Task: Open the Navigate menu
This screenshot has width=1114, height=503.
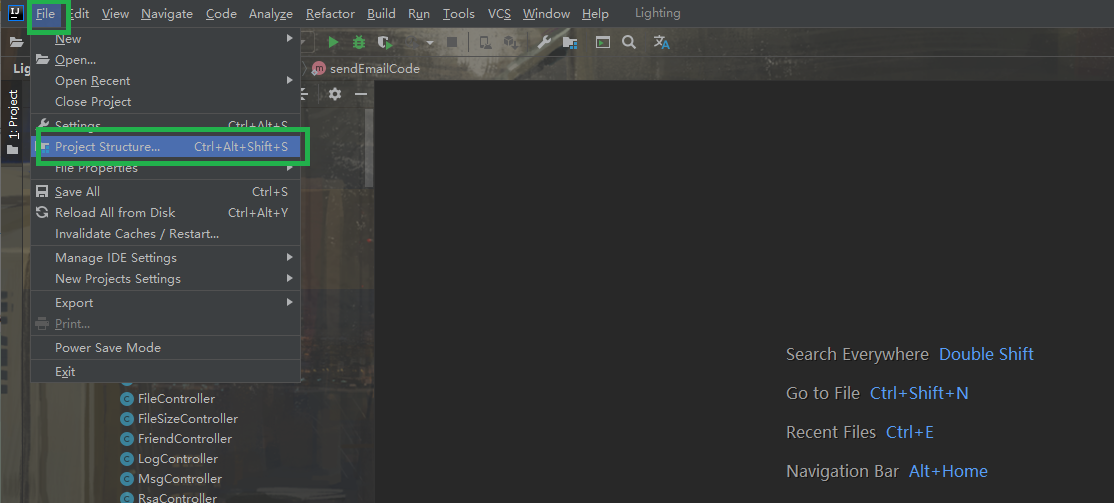Action: tap(166, 13)
